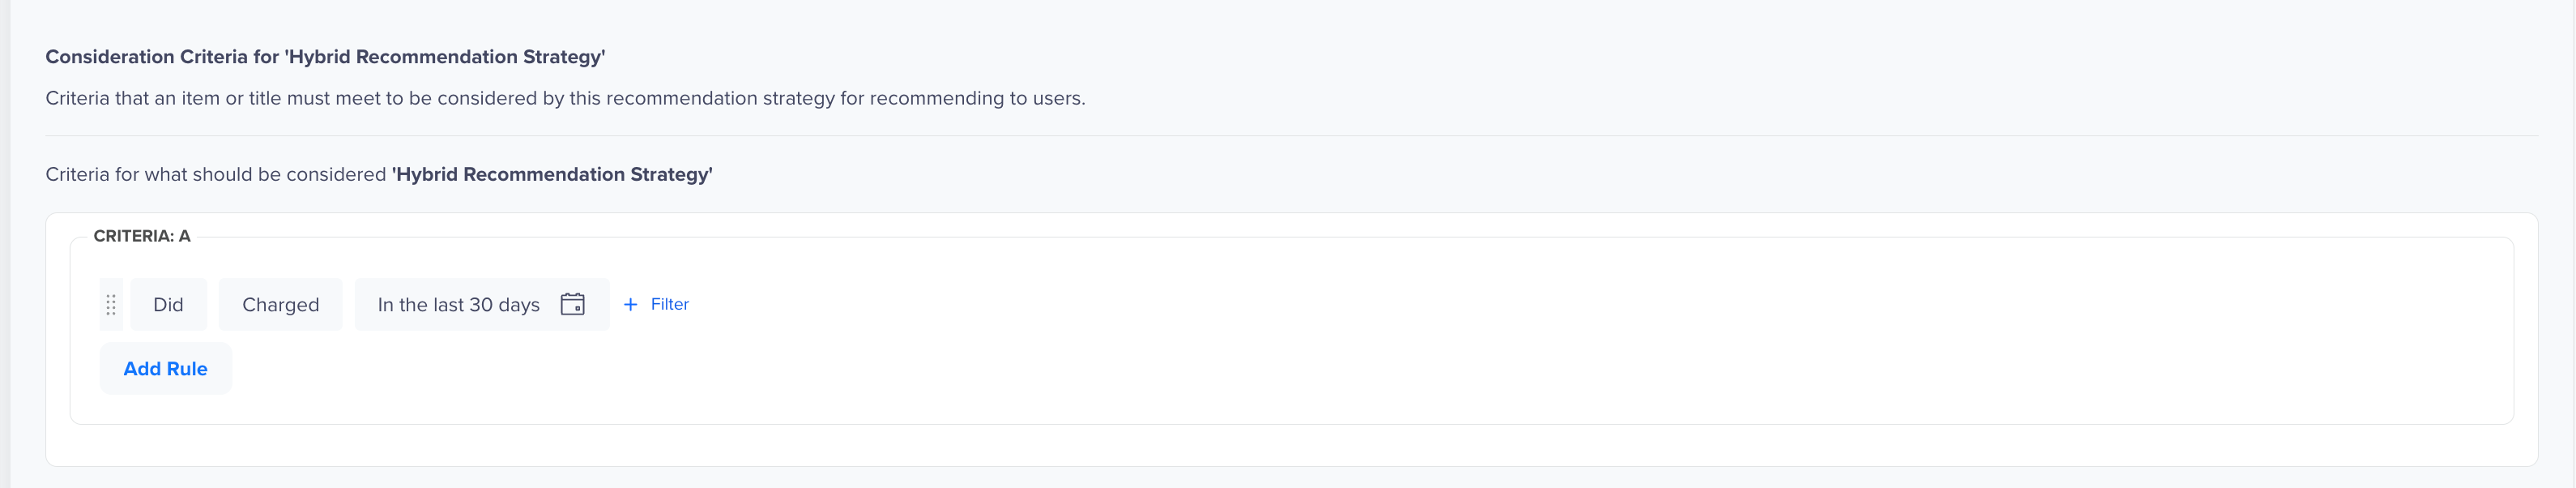The image size is (2576, 488).
Task: Click the grey sidebar strip at left edge
Action: (x=5, y=244)
